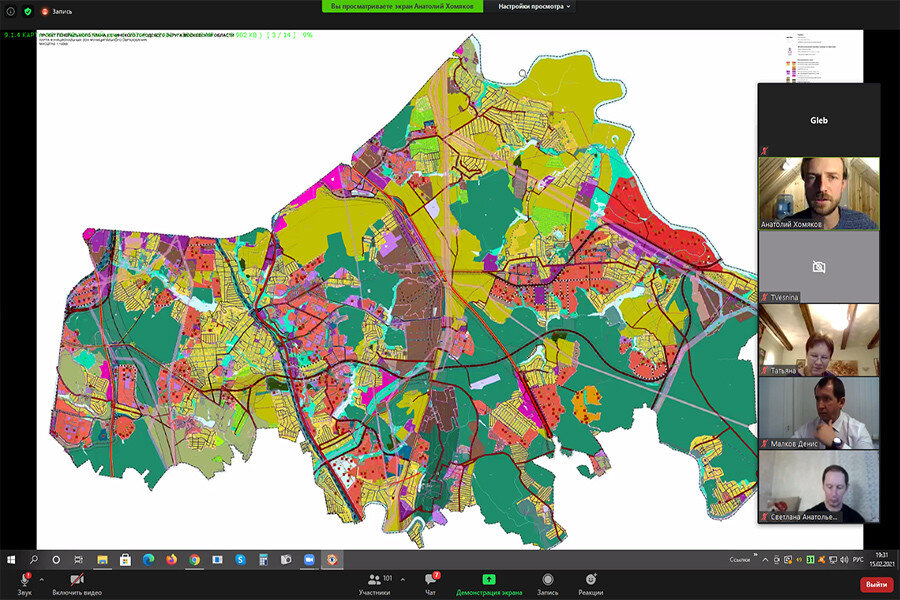The image size is (900, 600).
Task: Switch to image viewer app in taskbar
Action: click(332, 559)
